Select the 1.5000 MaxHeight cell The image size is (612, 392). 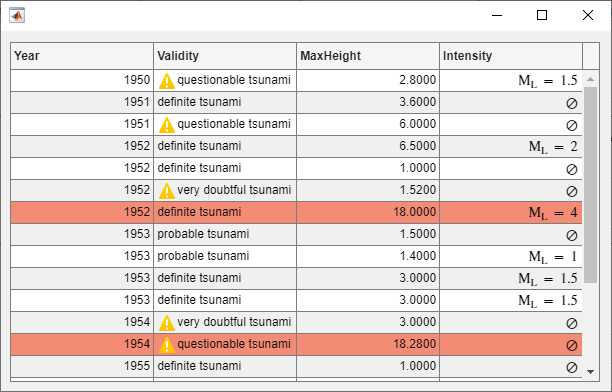tap(368, 234)
